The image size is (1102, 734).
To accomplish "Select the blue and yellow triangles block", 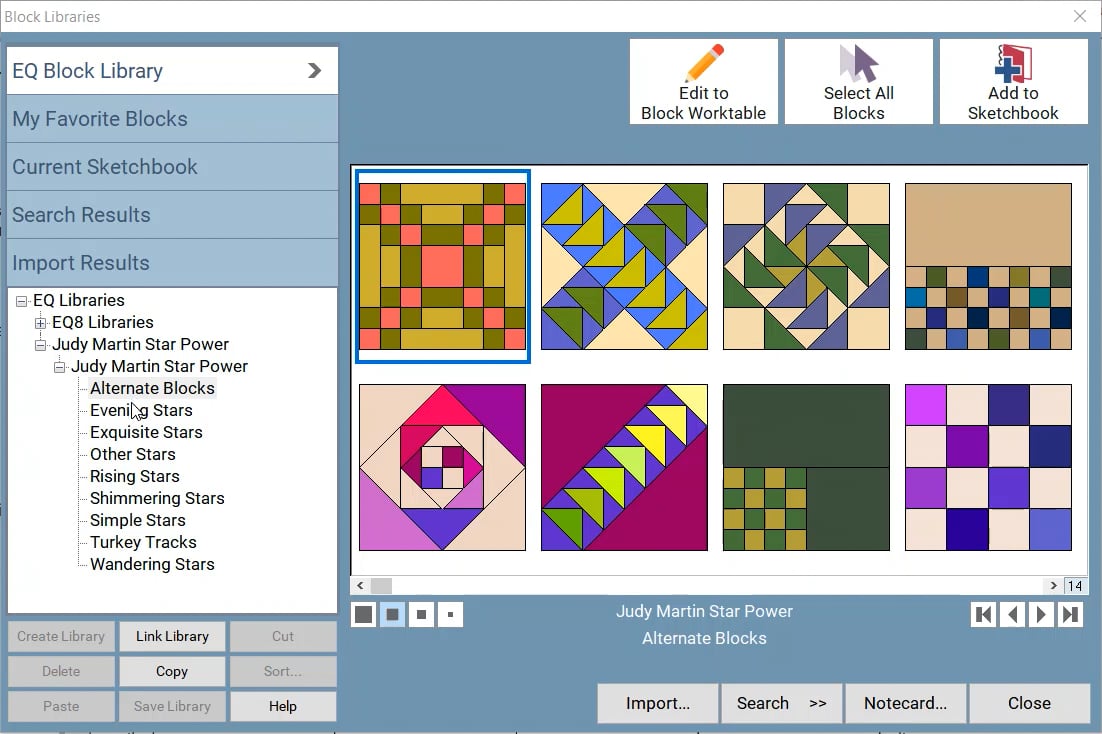I will (x=624, y=266).
